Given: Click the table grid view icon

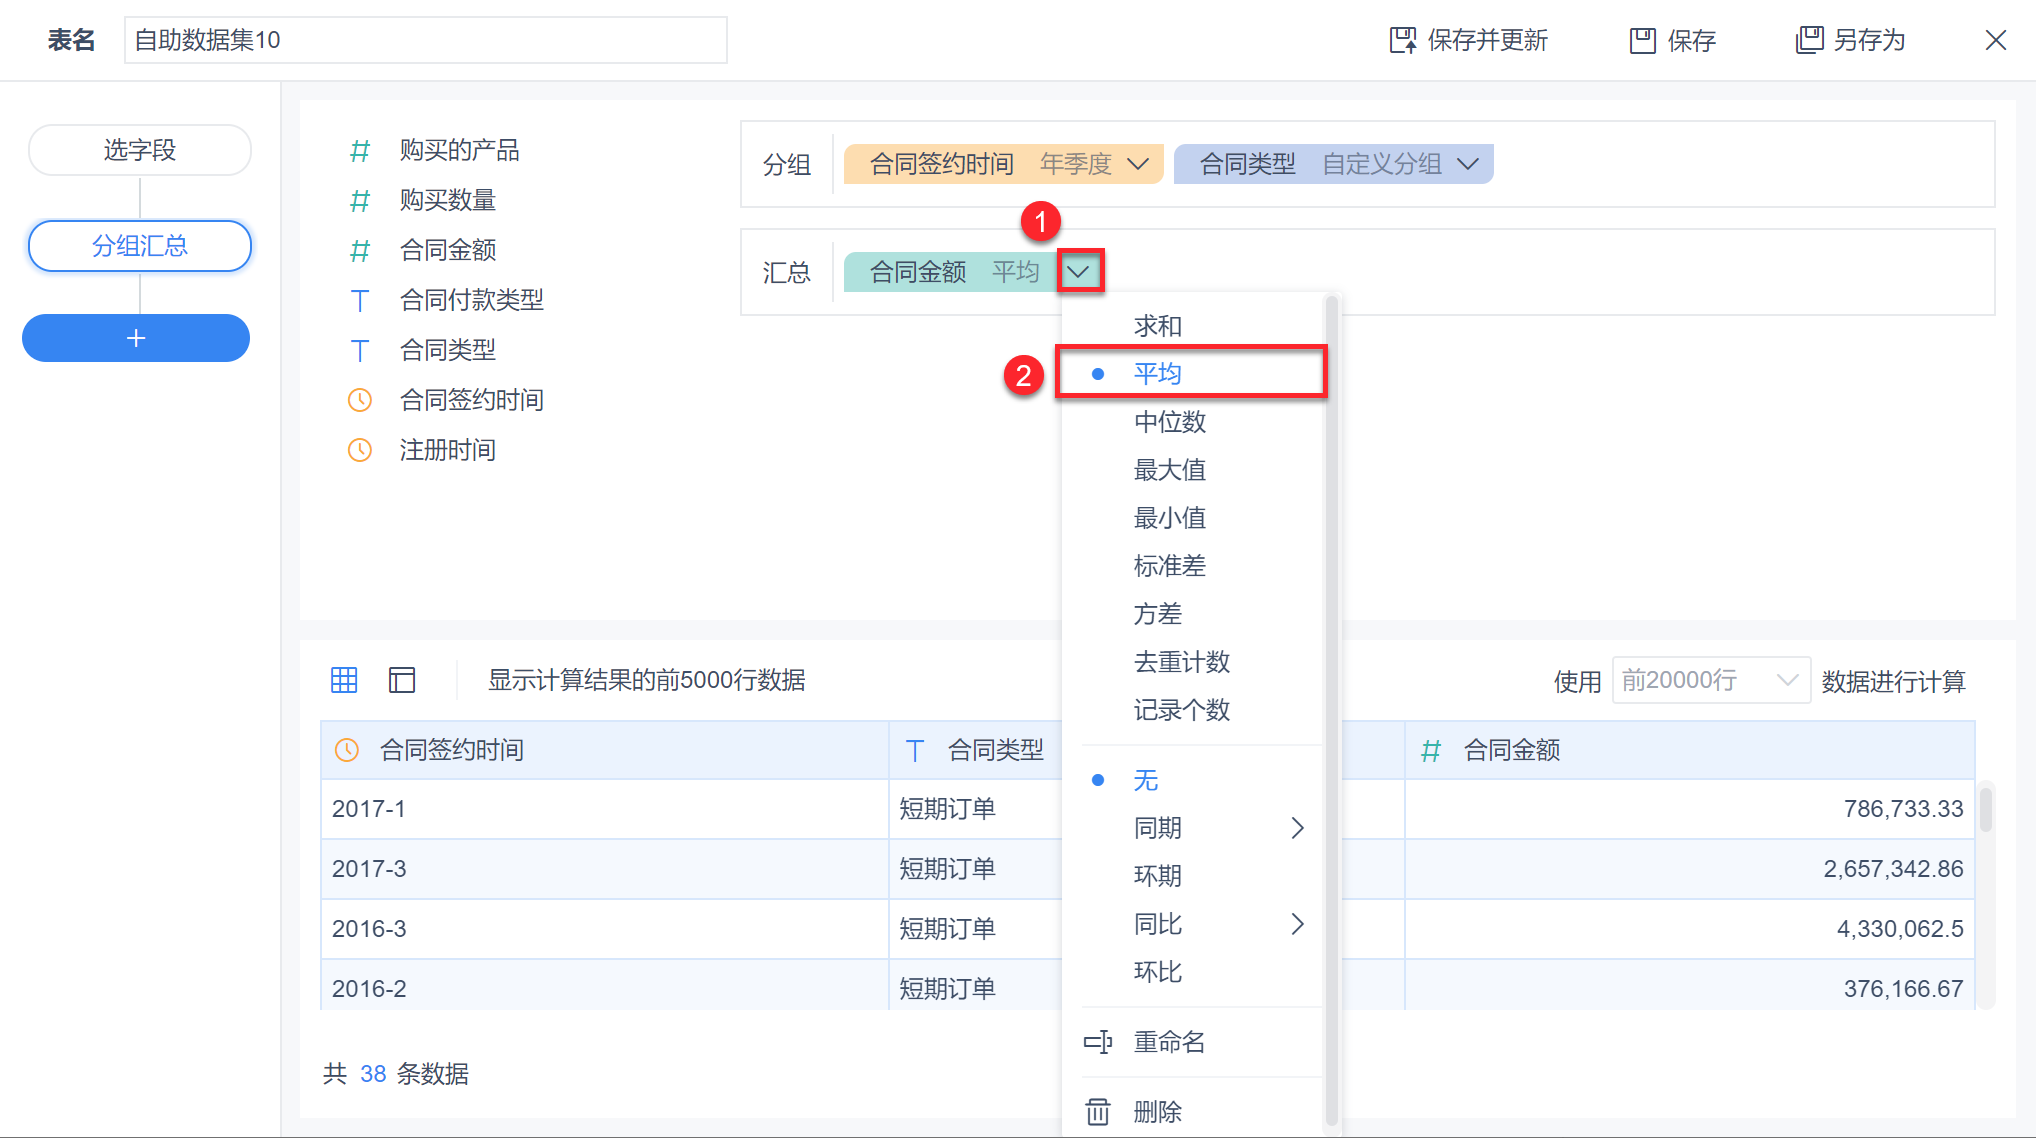Looking at the screenshot, I should point(343,680).
